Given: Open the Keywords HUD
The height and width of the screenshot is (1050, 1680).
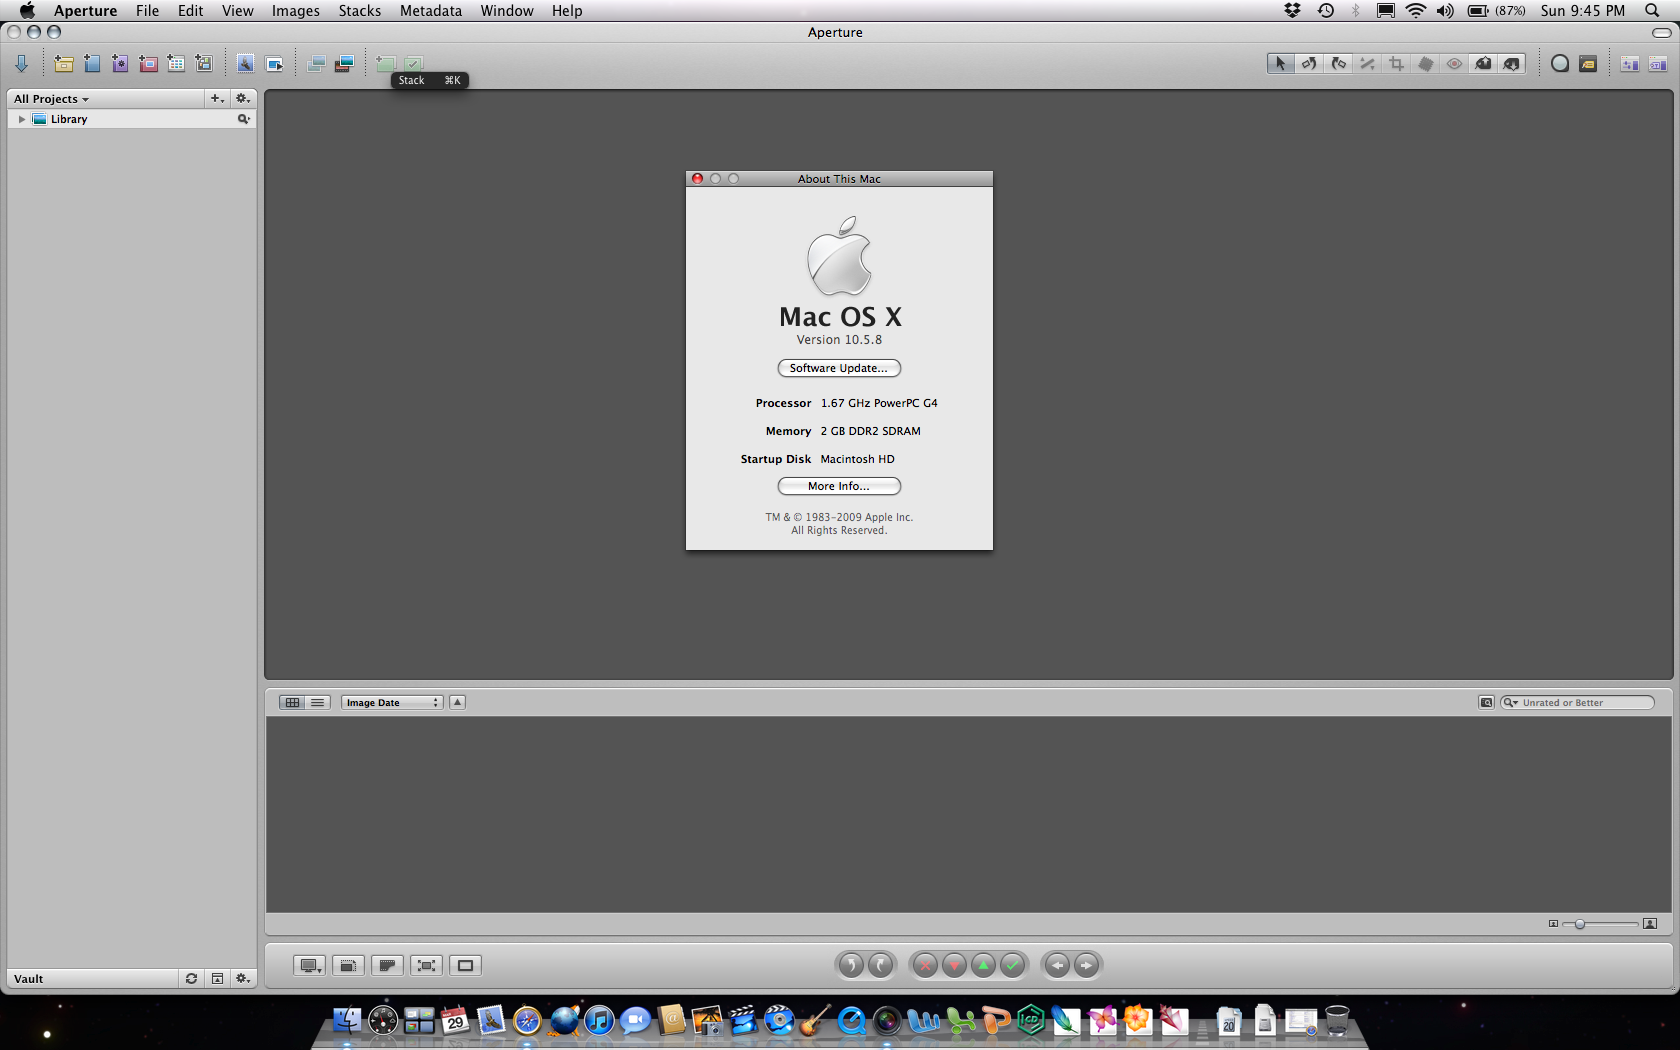Looking at the screenshot, I should tap(1588, 64).
